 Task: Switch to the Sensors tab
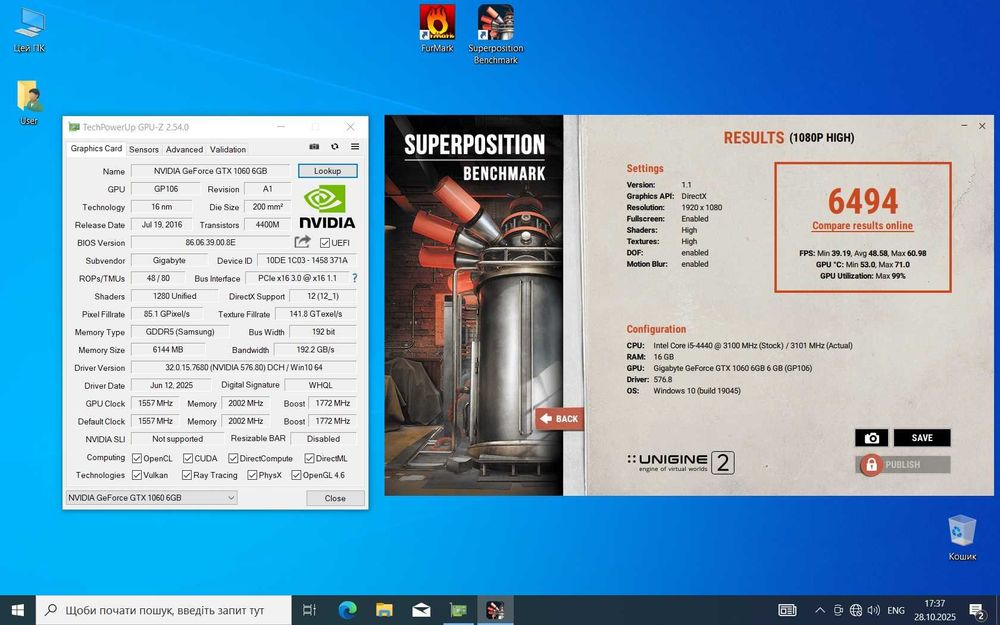[x=143, y=149]
